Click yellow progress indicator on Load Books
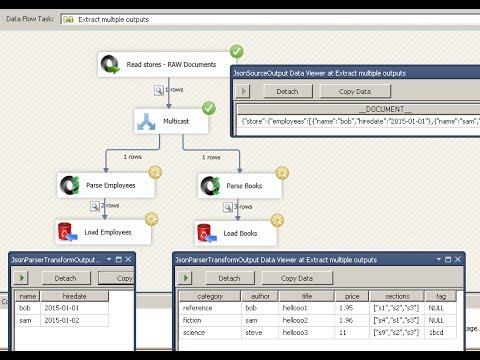480x360 pixels. tap(277, 220)
